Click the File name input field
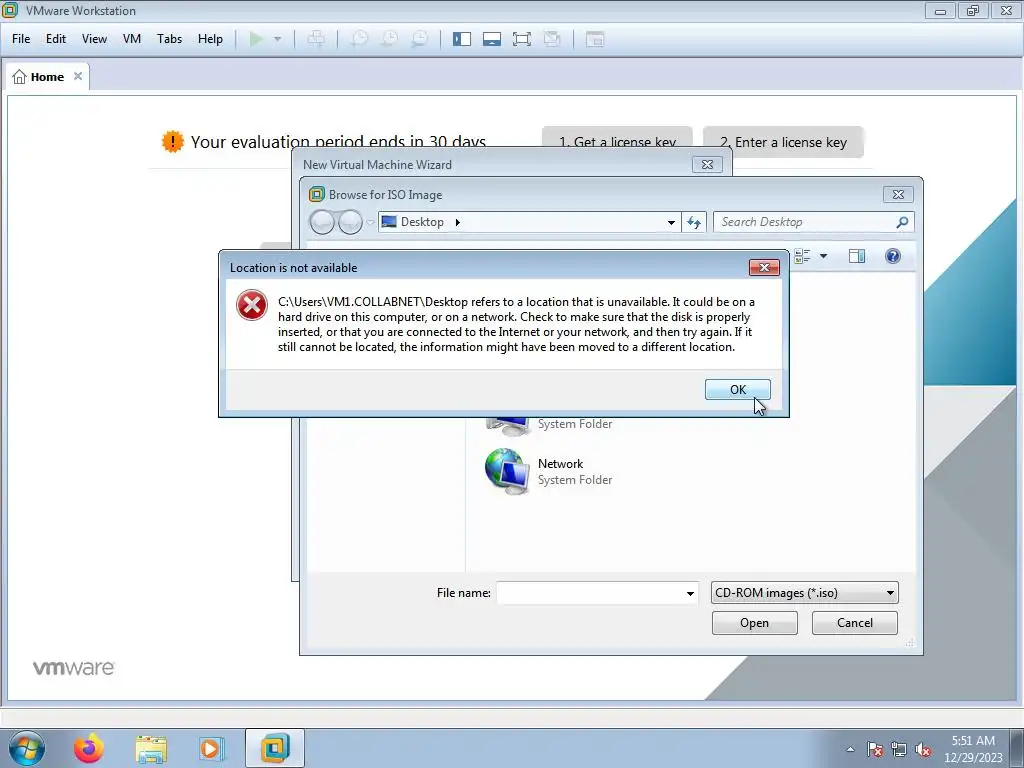The image size is (1024, 768). click(x=590, y=593)
